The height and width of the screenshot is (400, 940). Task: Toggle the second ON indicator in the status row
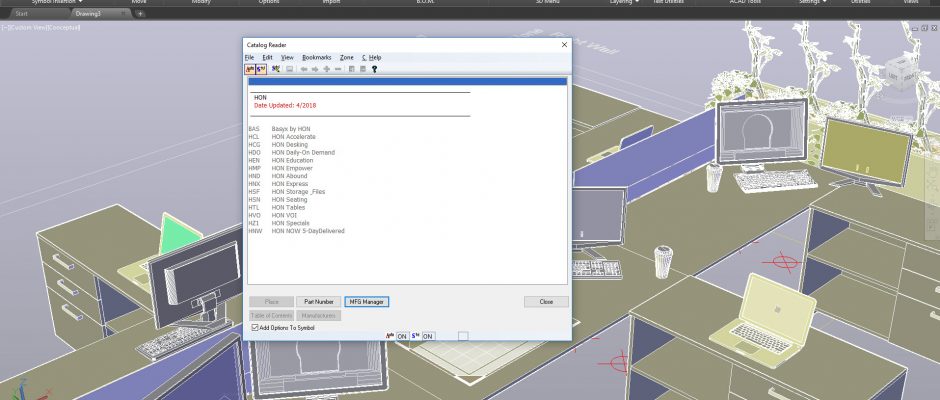(x=427, y=336)
